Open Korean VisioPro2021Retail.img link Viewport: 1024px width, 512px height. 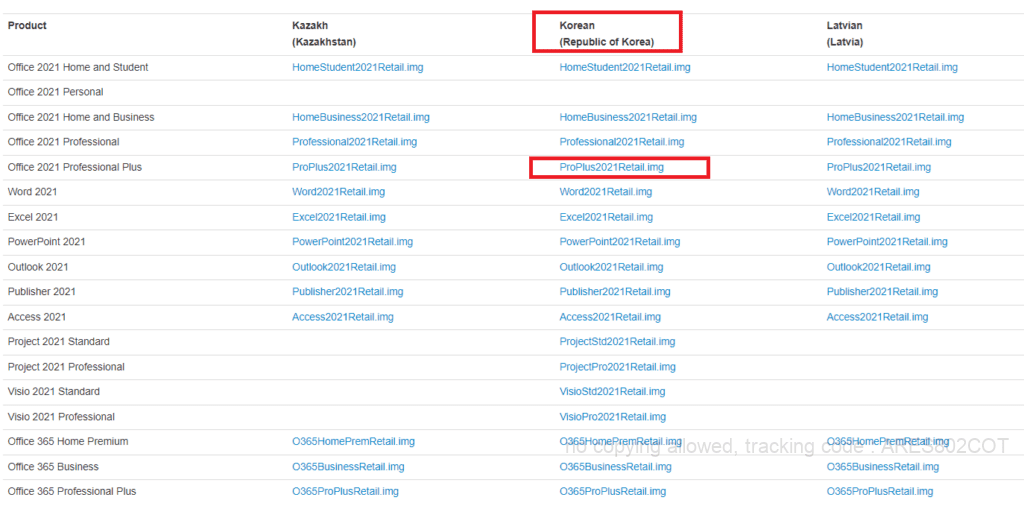coord(613,417)
